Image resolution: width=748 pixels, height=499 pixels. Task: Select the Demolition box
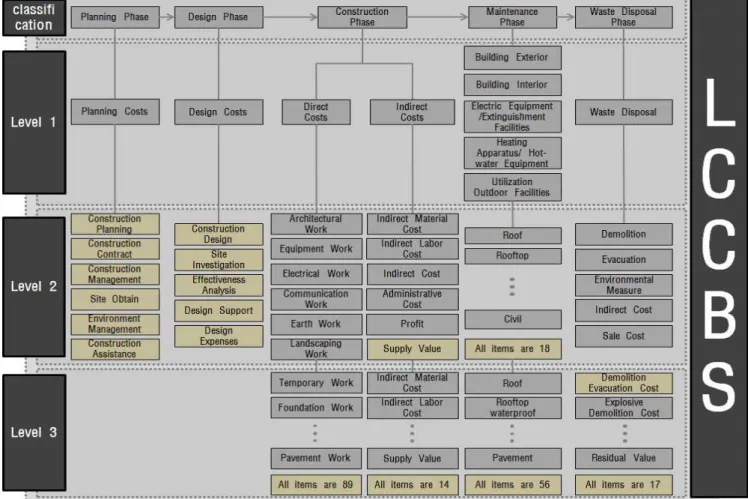point(623,234)
